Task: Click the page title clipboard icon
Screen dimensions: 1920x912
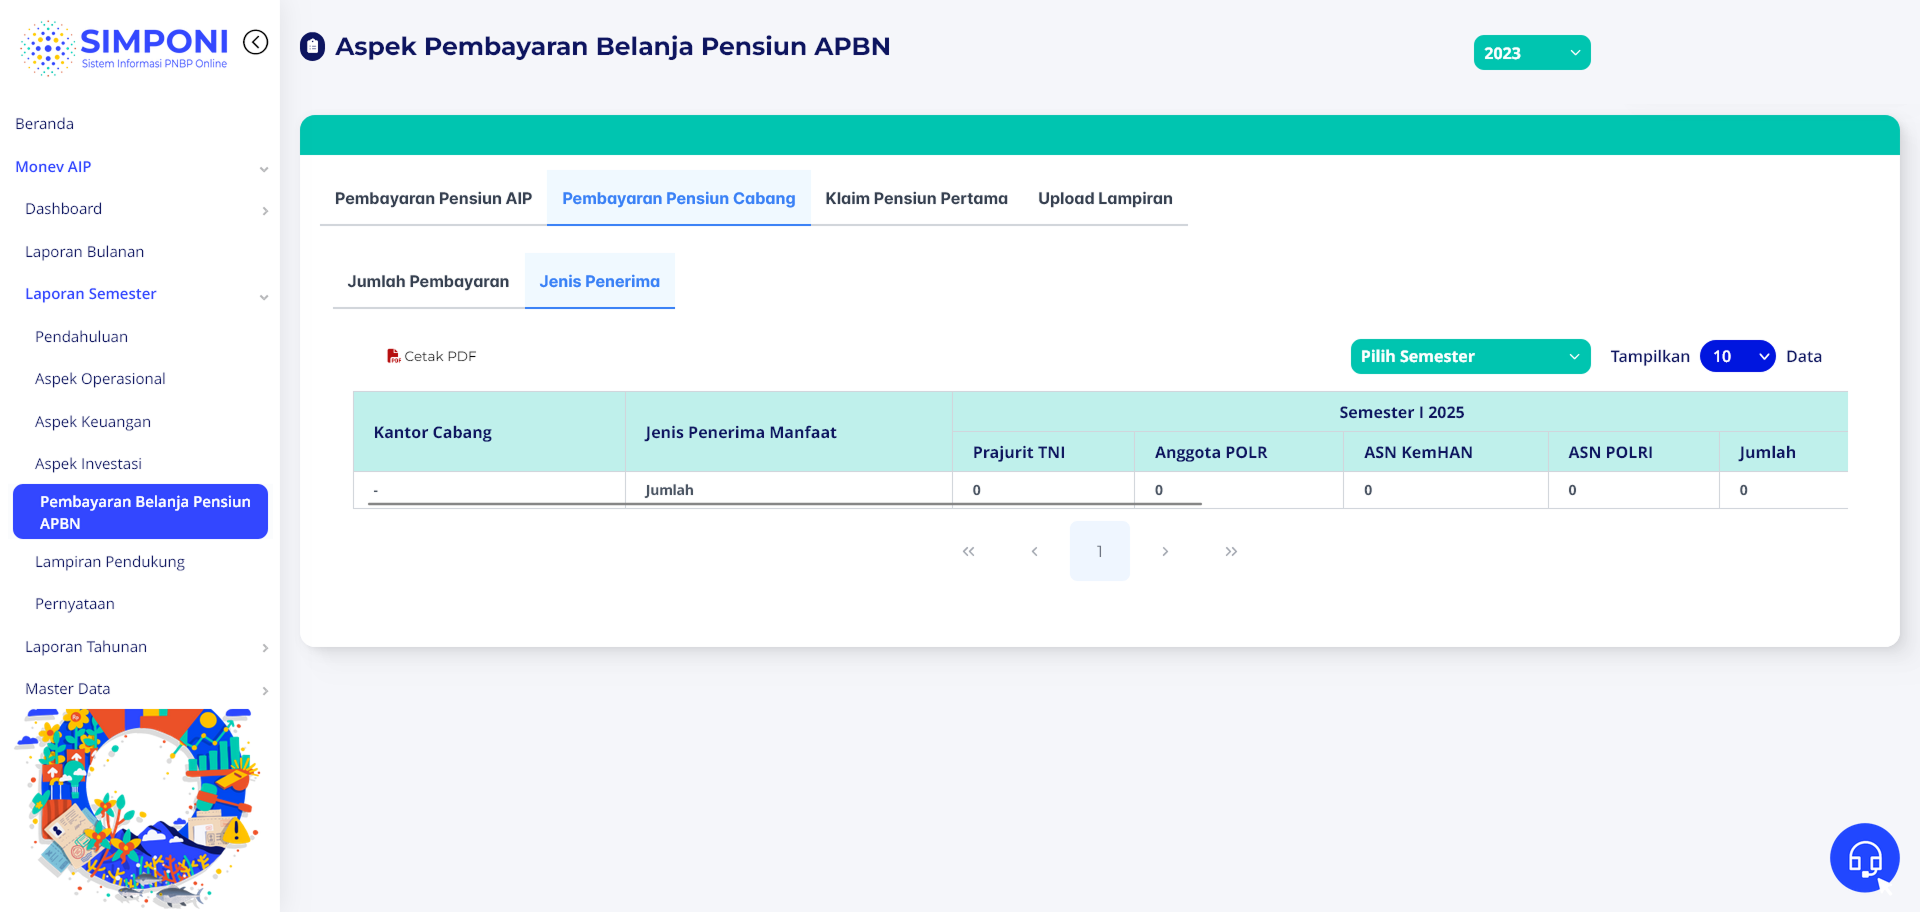Action: [x=313, y=47]
